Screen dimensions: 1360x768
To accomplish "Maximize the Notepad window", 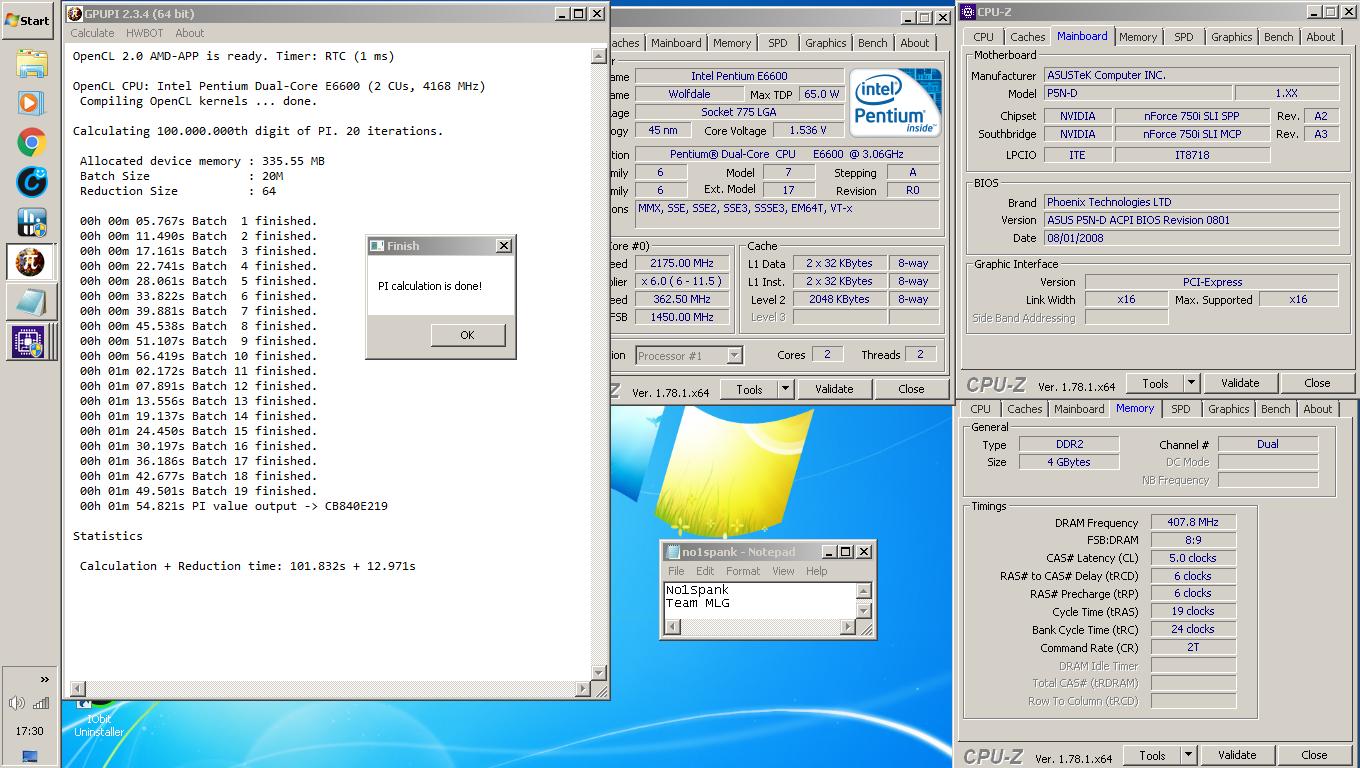I will click(846, 552).
